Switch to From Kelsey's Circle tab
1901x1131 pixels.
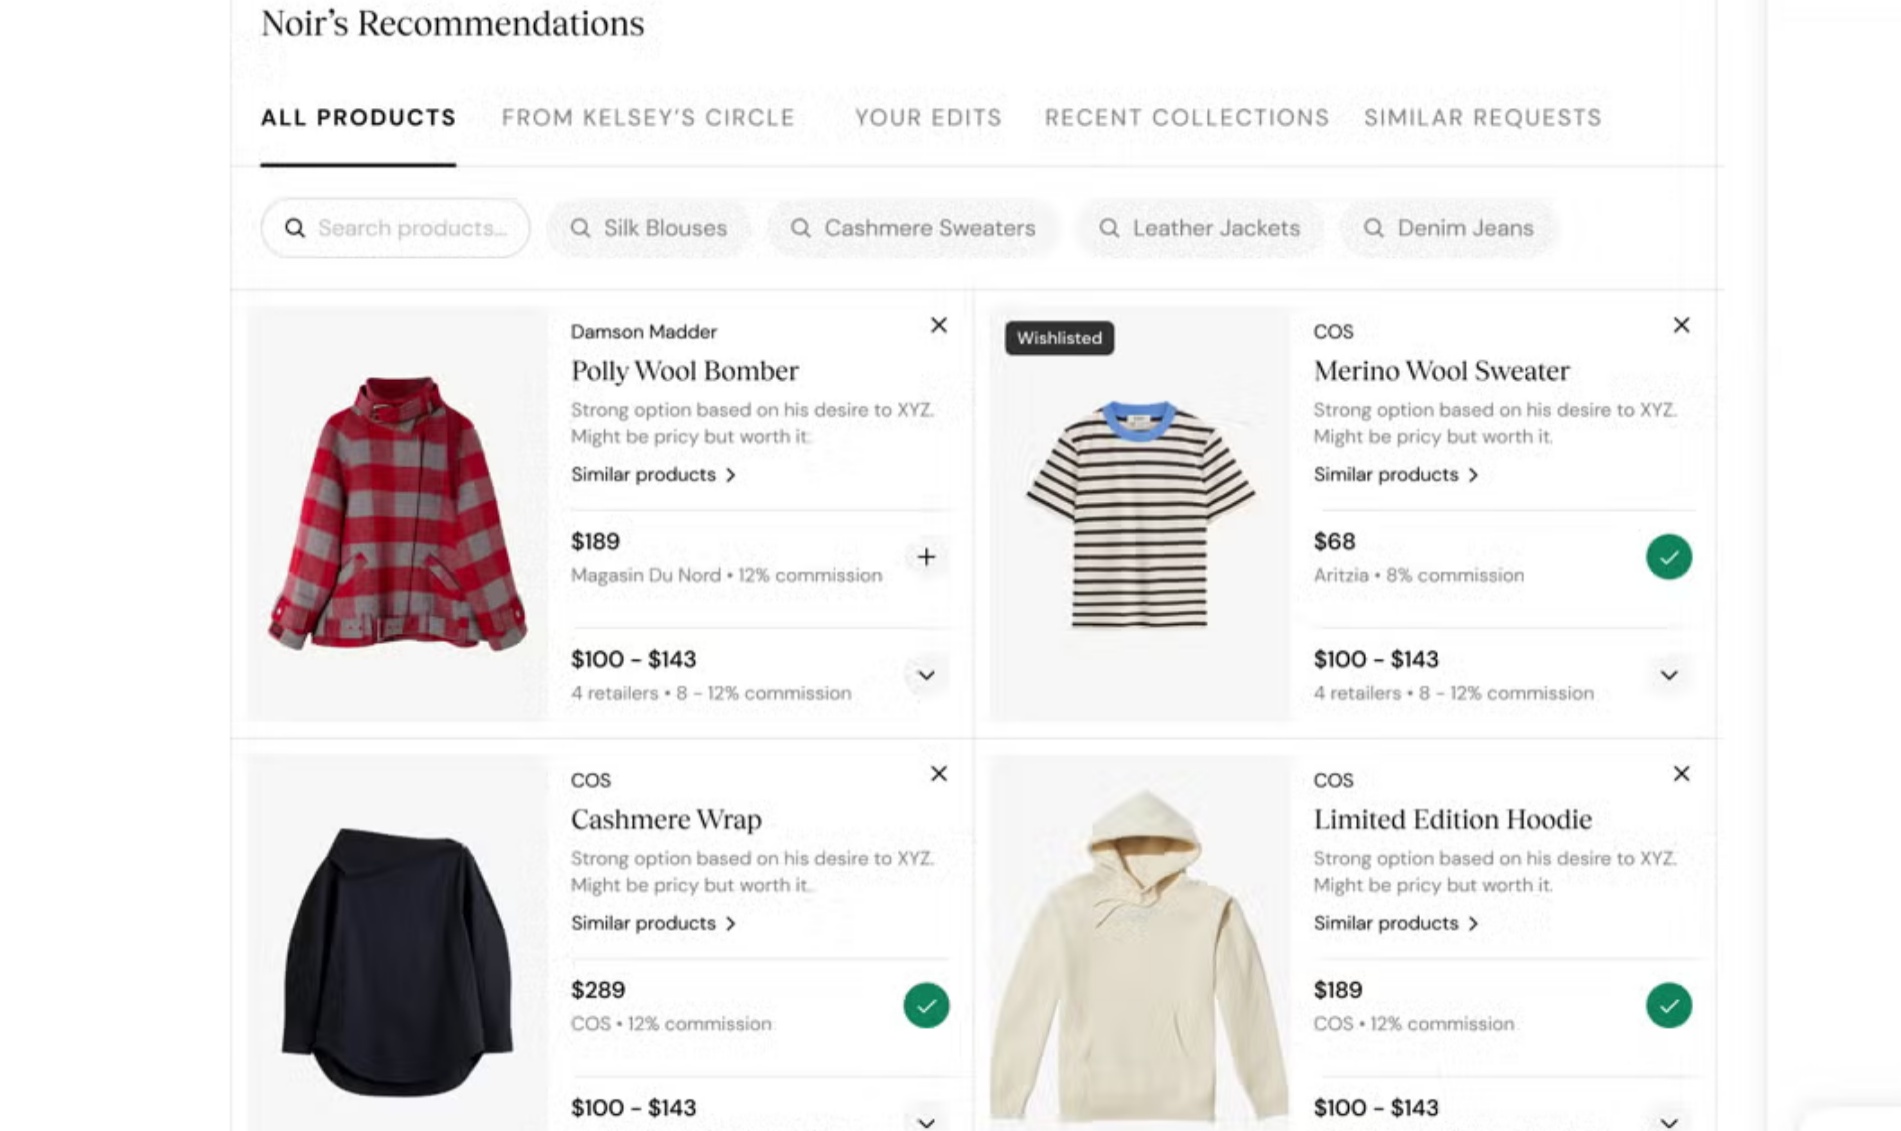tap(648, 118)
